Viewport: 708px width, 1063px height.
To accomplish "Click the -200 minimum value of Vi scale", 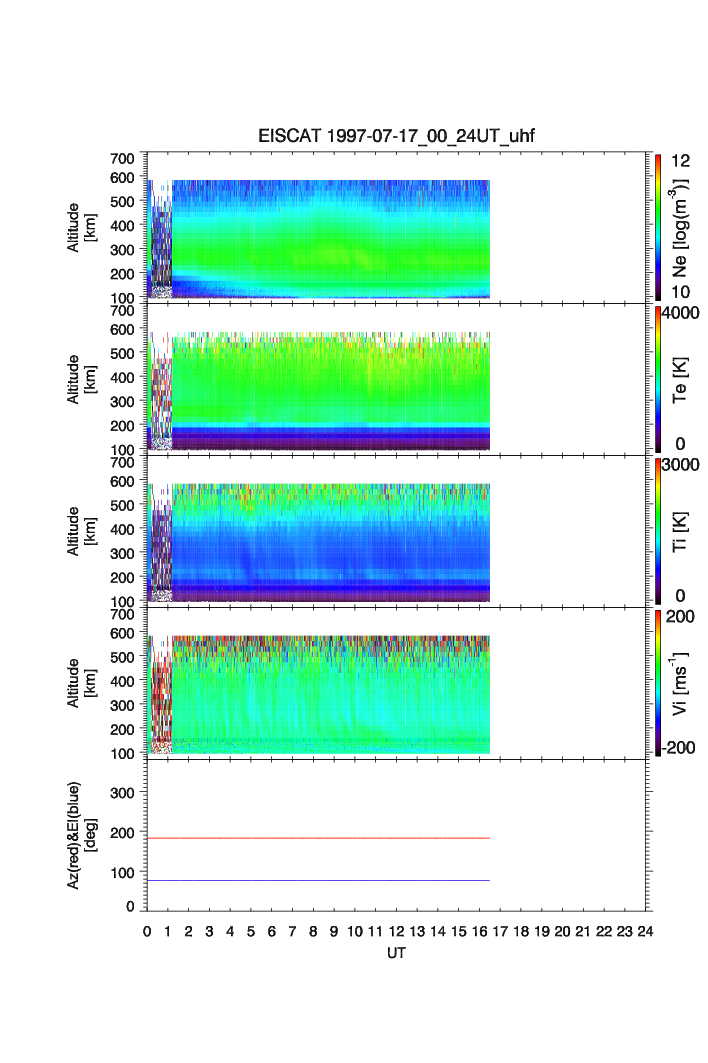I will (680, 748).
